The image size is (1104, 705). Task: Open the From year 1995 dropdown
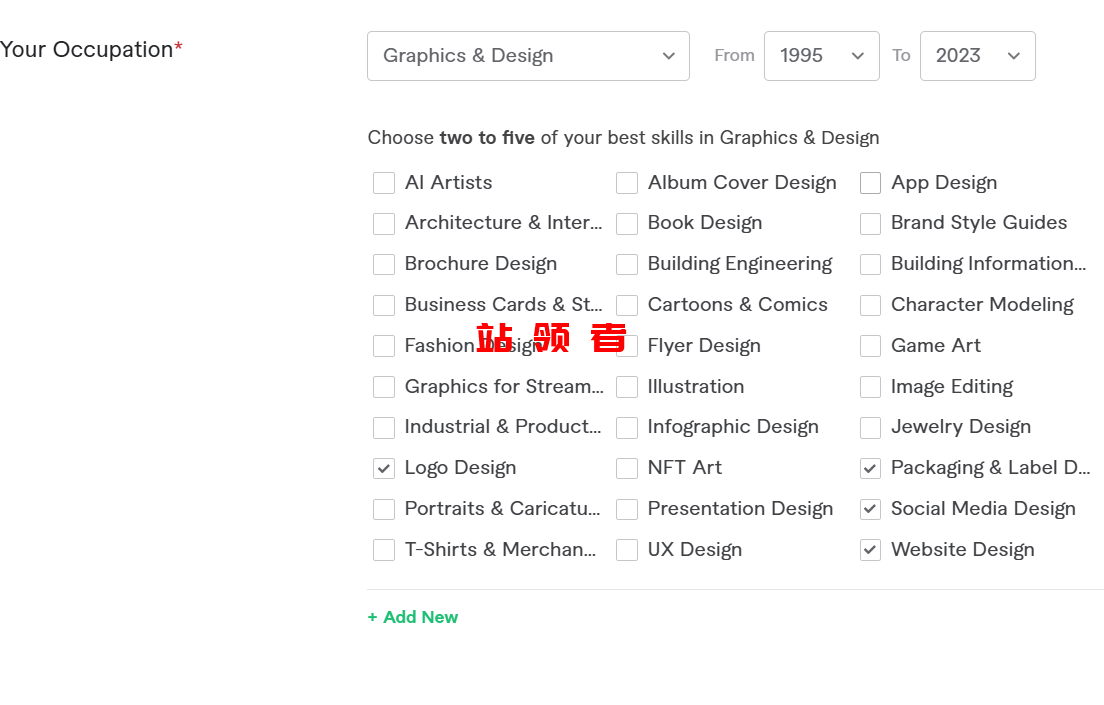(821, 56)
